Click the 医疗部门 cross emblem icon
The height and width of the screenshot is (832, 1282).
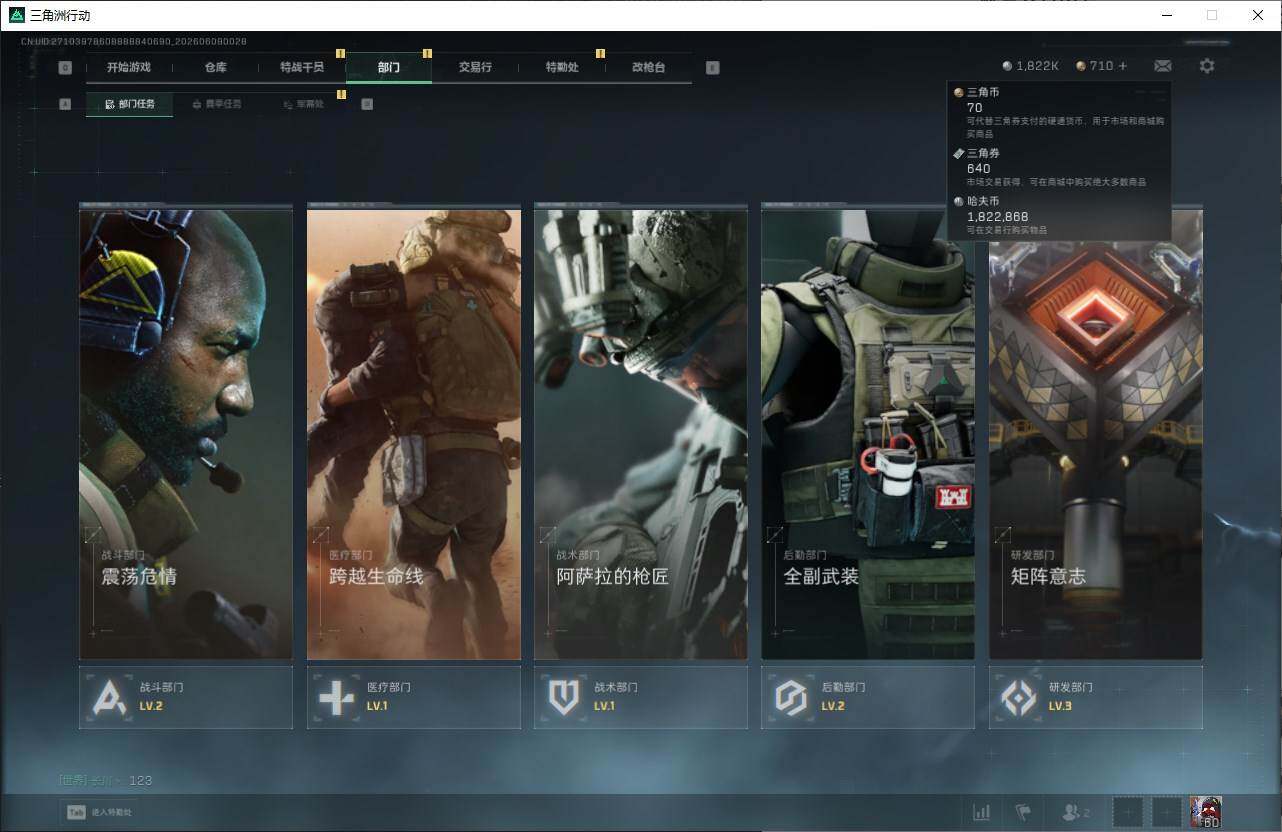[337, 697]
